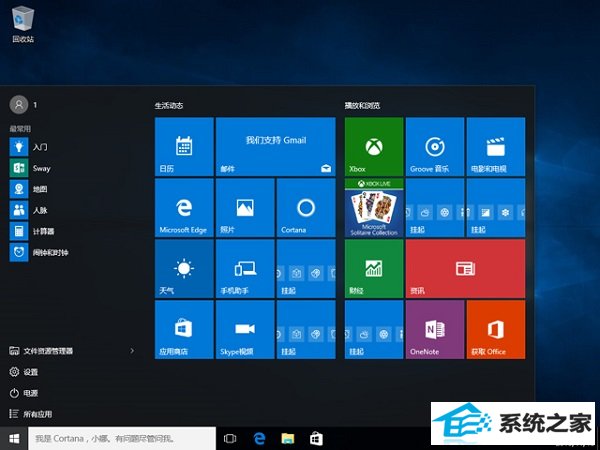Click the Cortana search box

[122, 439]
